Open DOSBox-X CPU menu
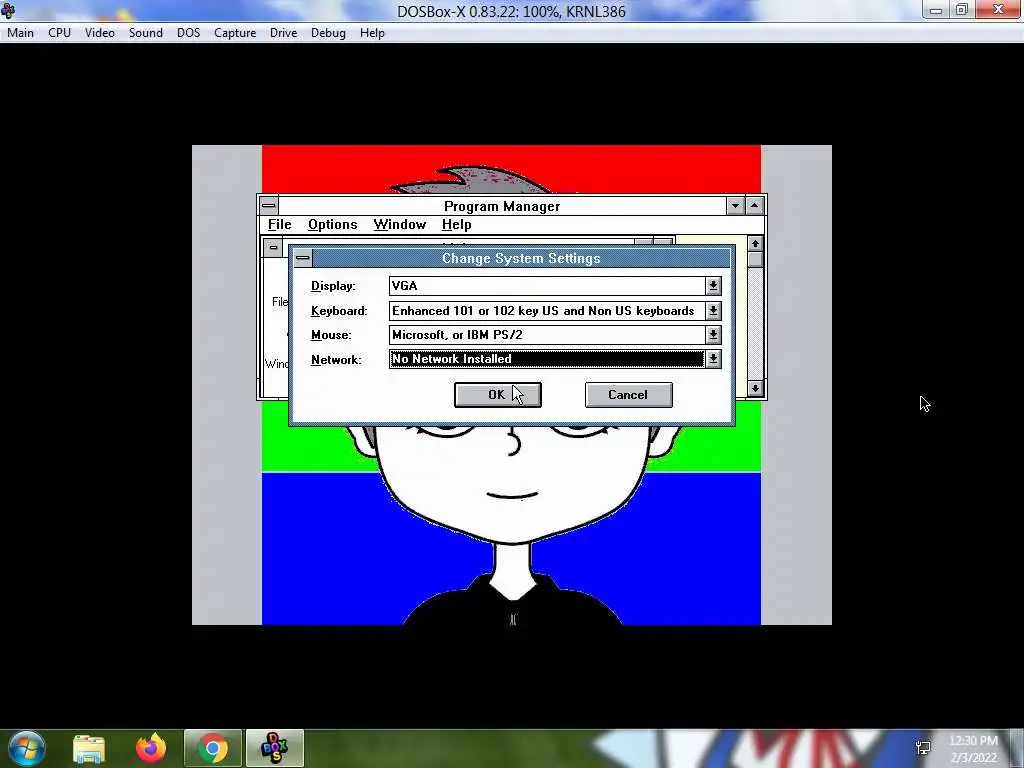The width and height of the screenshot is (1024, 768). [59, 33]
